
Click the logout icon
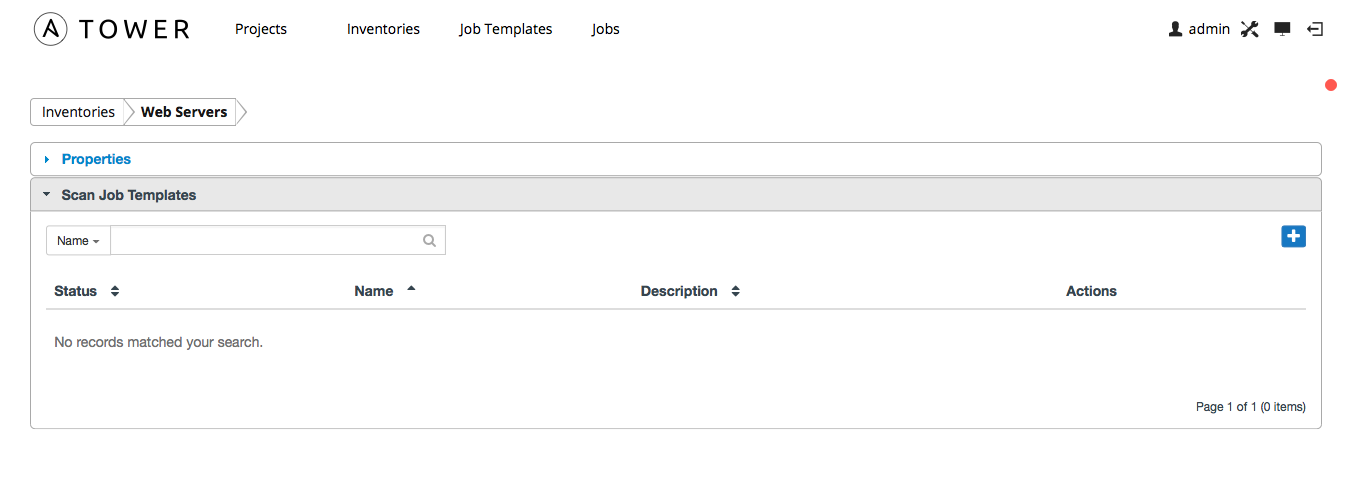pyautogui.click(x=1316, y=29)
